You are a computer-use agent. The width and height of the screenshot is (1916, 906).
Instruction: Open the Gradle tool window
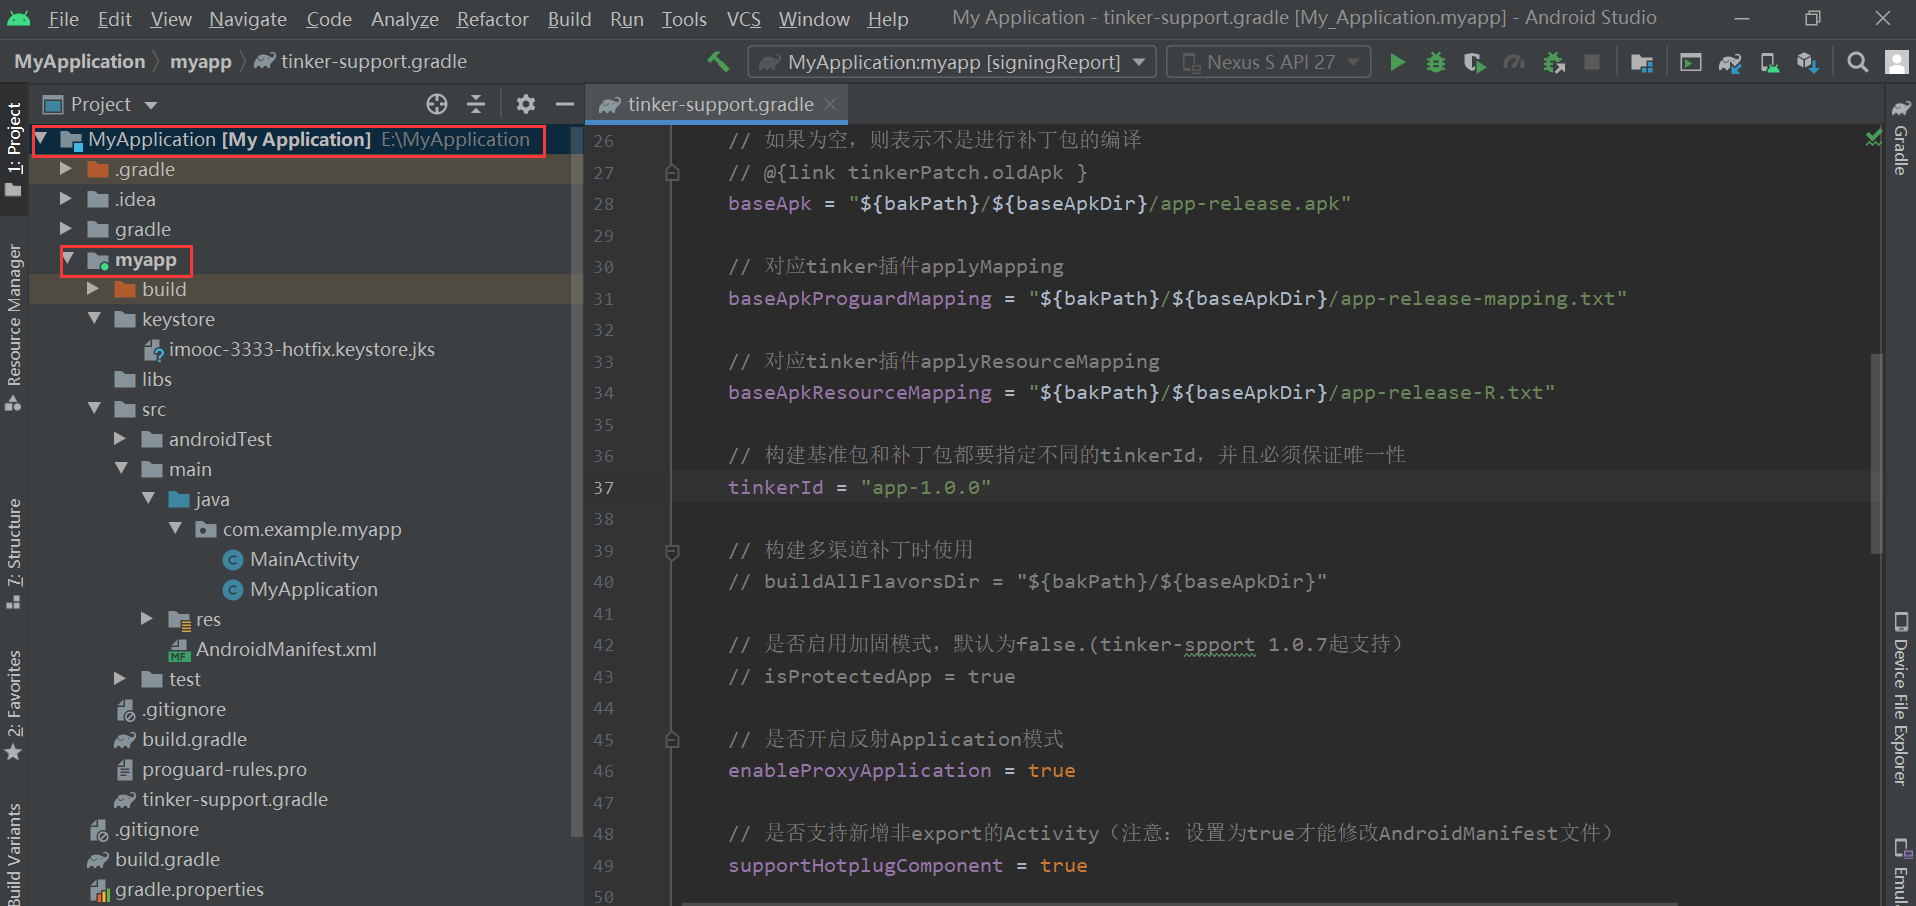point(1901,137)
